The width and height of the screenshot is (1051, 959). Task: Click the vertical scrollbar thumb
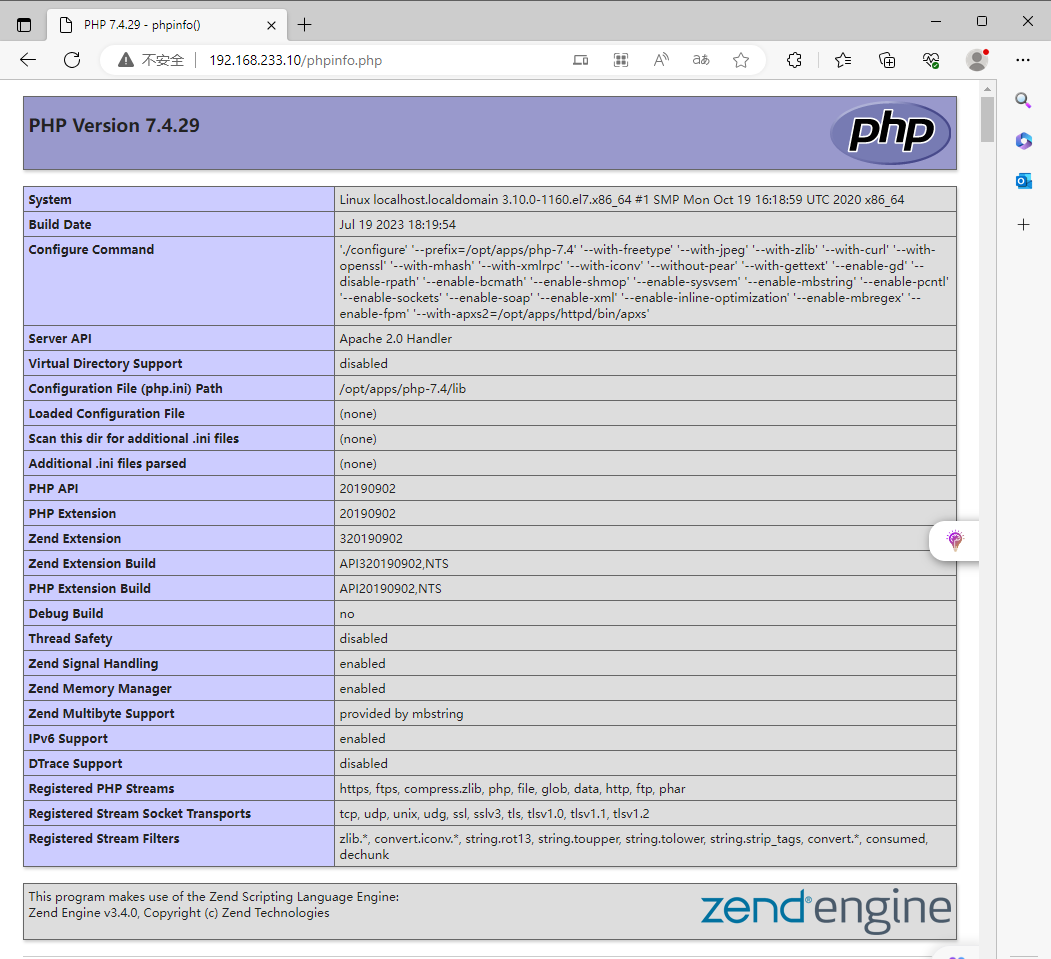[x=987, y=119]
